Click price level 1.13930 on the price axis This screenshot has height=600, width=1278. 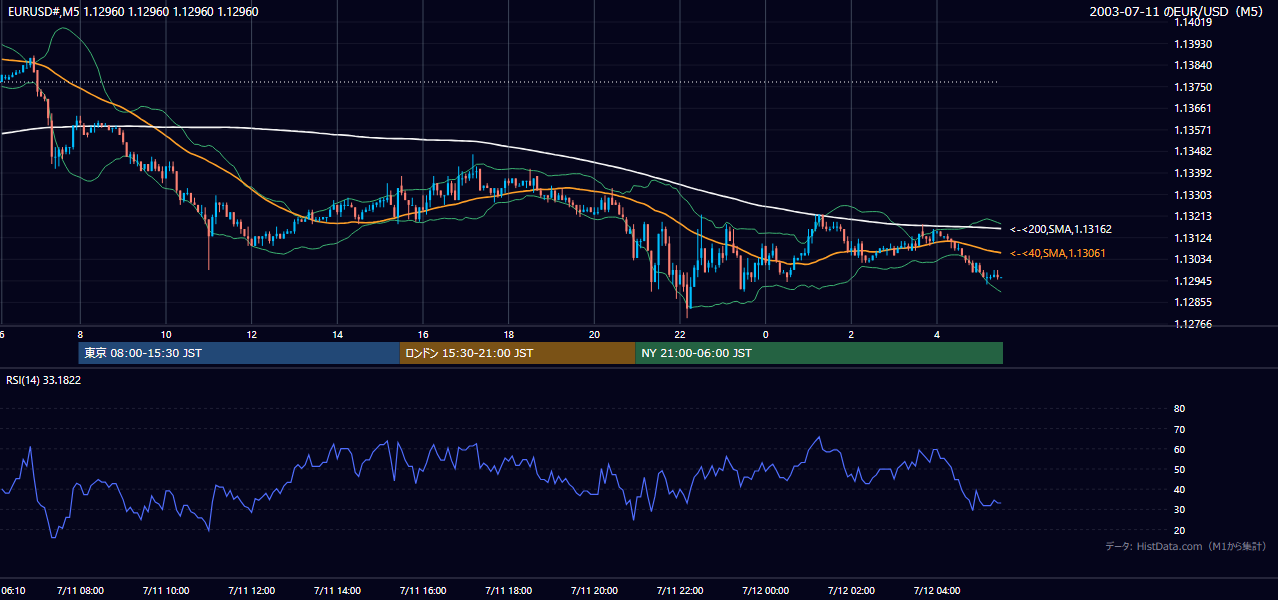tap(1192, 44)
